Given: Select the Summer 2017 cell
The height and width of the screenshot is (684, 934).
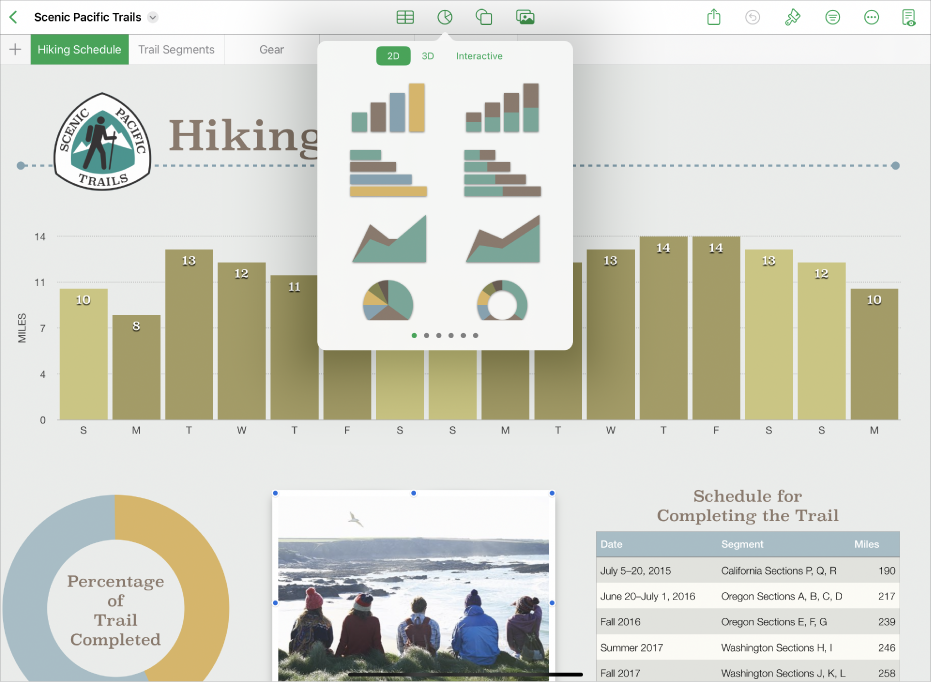Looking at the screenshot, I should (656, 648).
